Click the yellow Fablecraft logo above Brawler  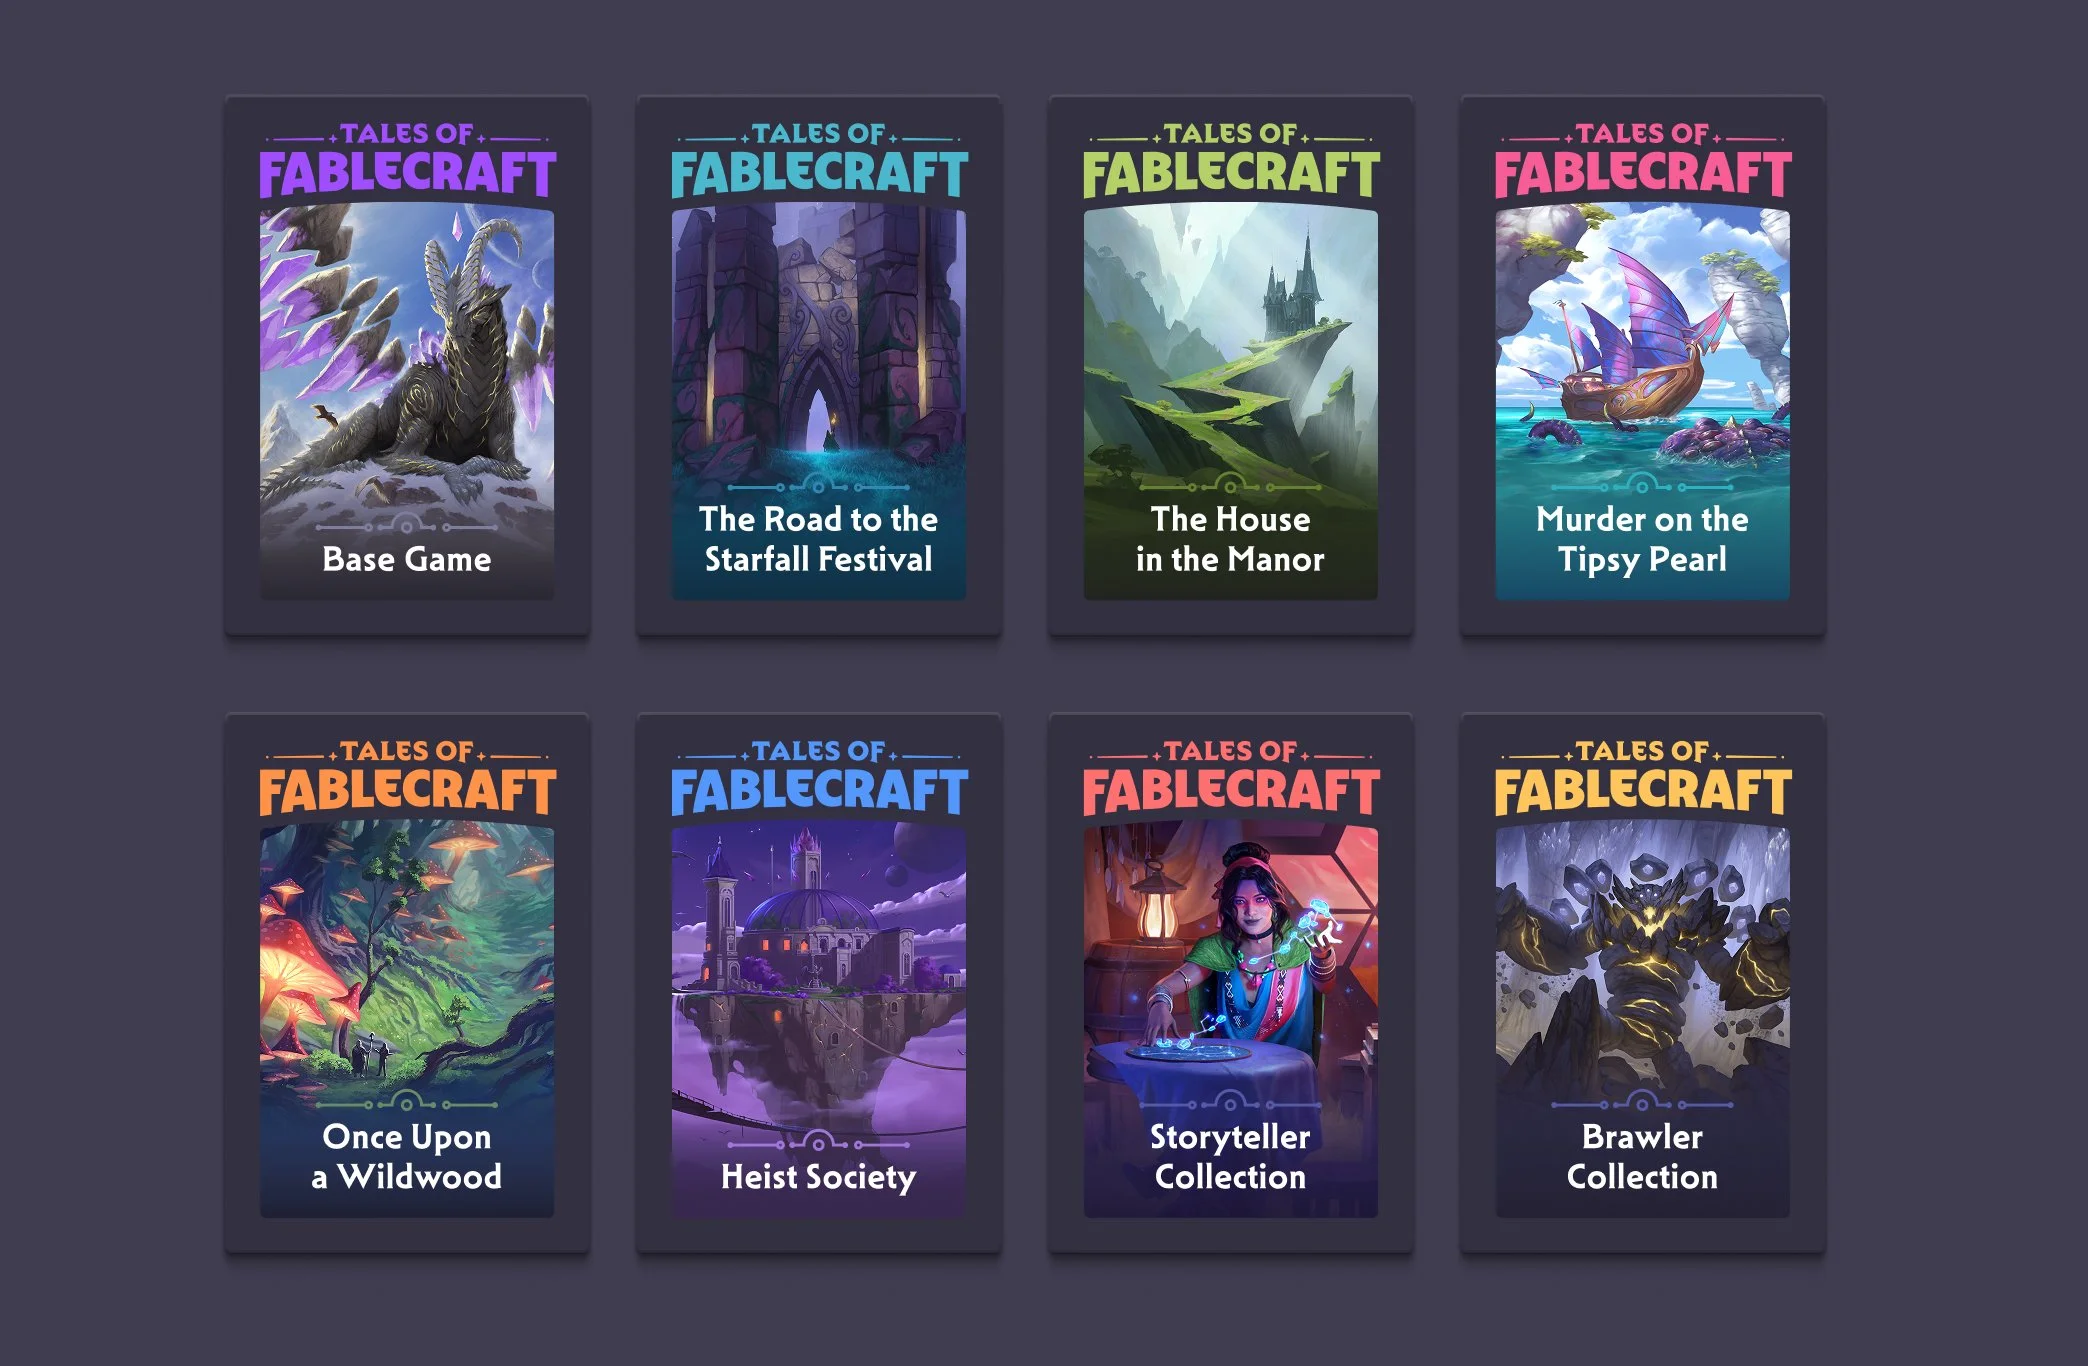click(1643, 779)
